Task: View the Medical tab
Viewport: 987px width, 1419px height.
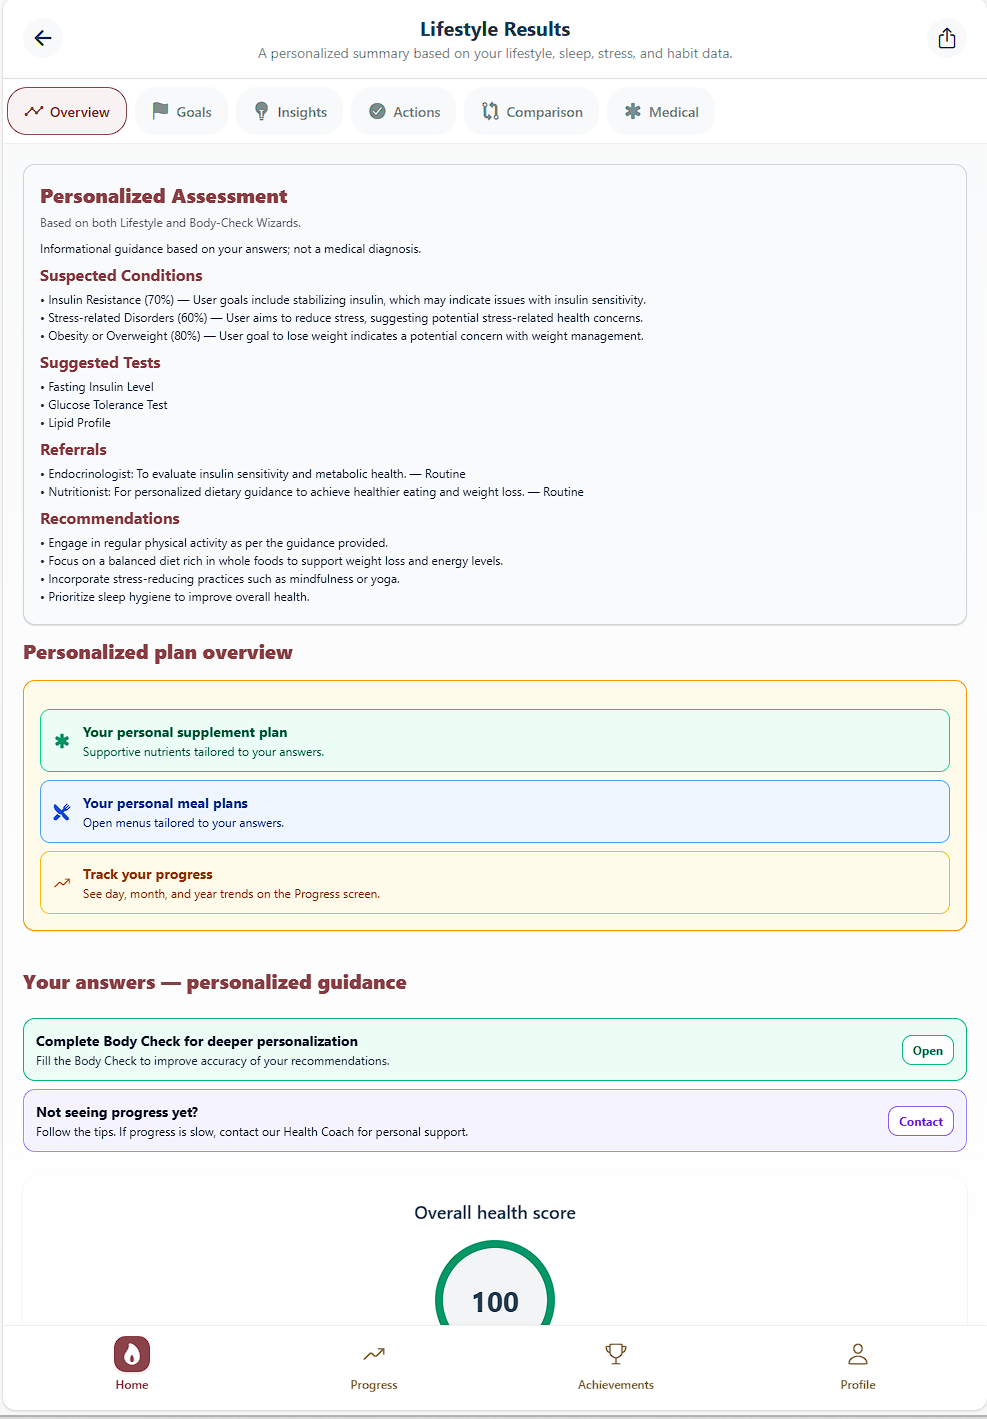Action: (x=661, y=111)
